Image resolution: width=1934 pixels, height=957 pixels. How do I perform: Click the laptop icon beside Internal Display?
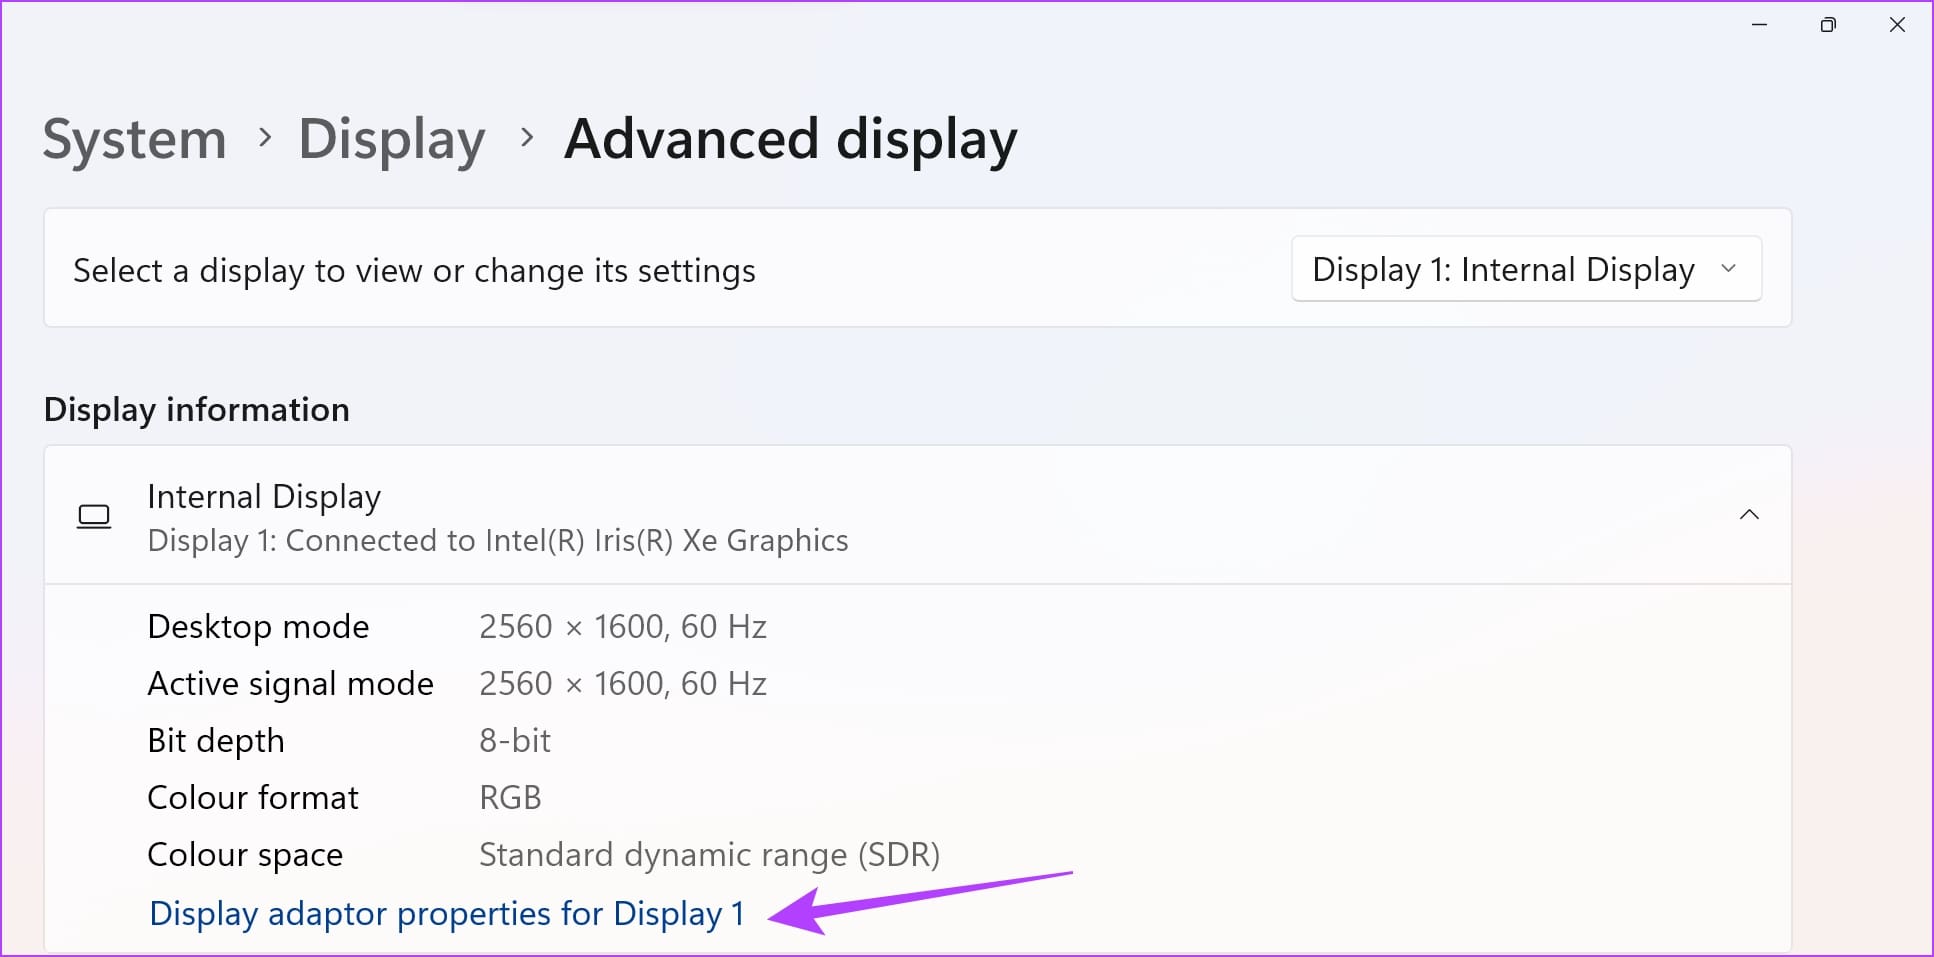click(x=94, y=516)
